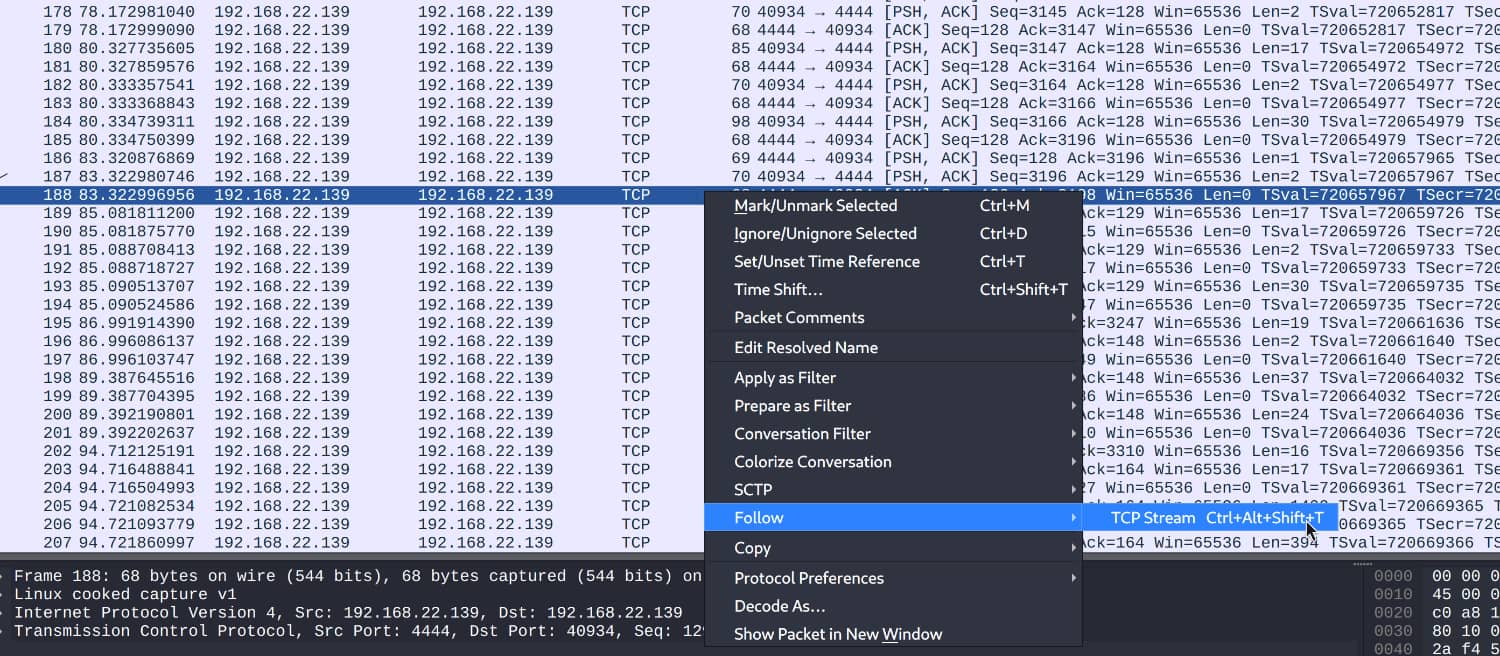Screen dimensions: 1500x656
Task: Choose Decode As… from context menu
Action: (779, 606)
